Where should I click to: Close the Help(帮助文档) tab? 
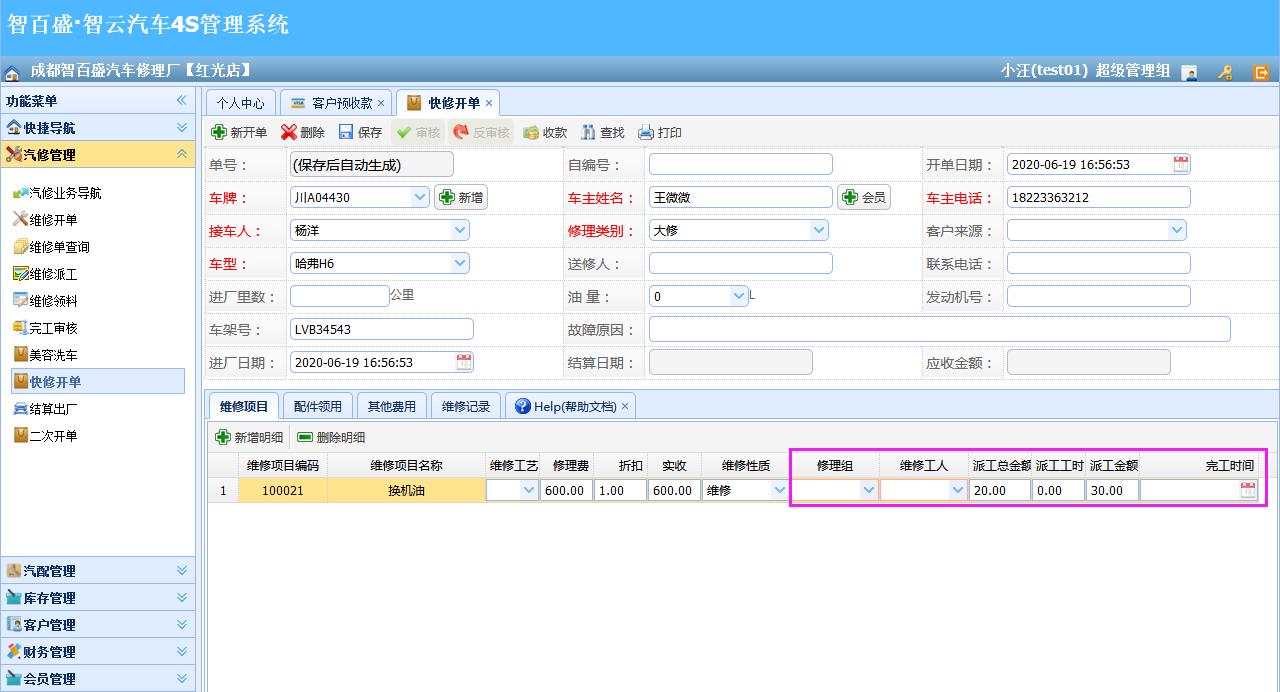[x=624, y=406]
